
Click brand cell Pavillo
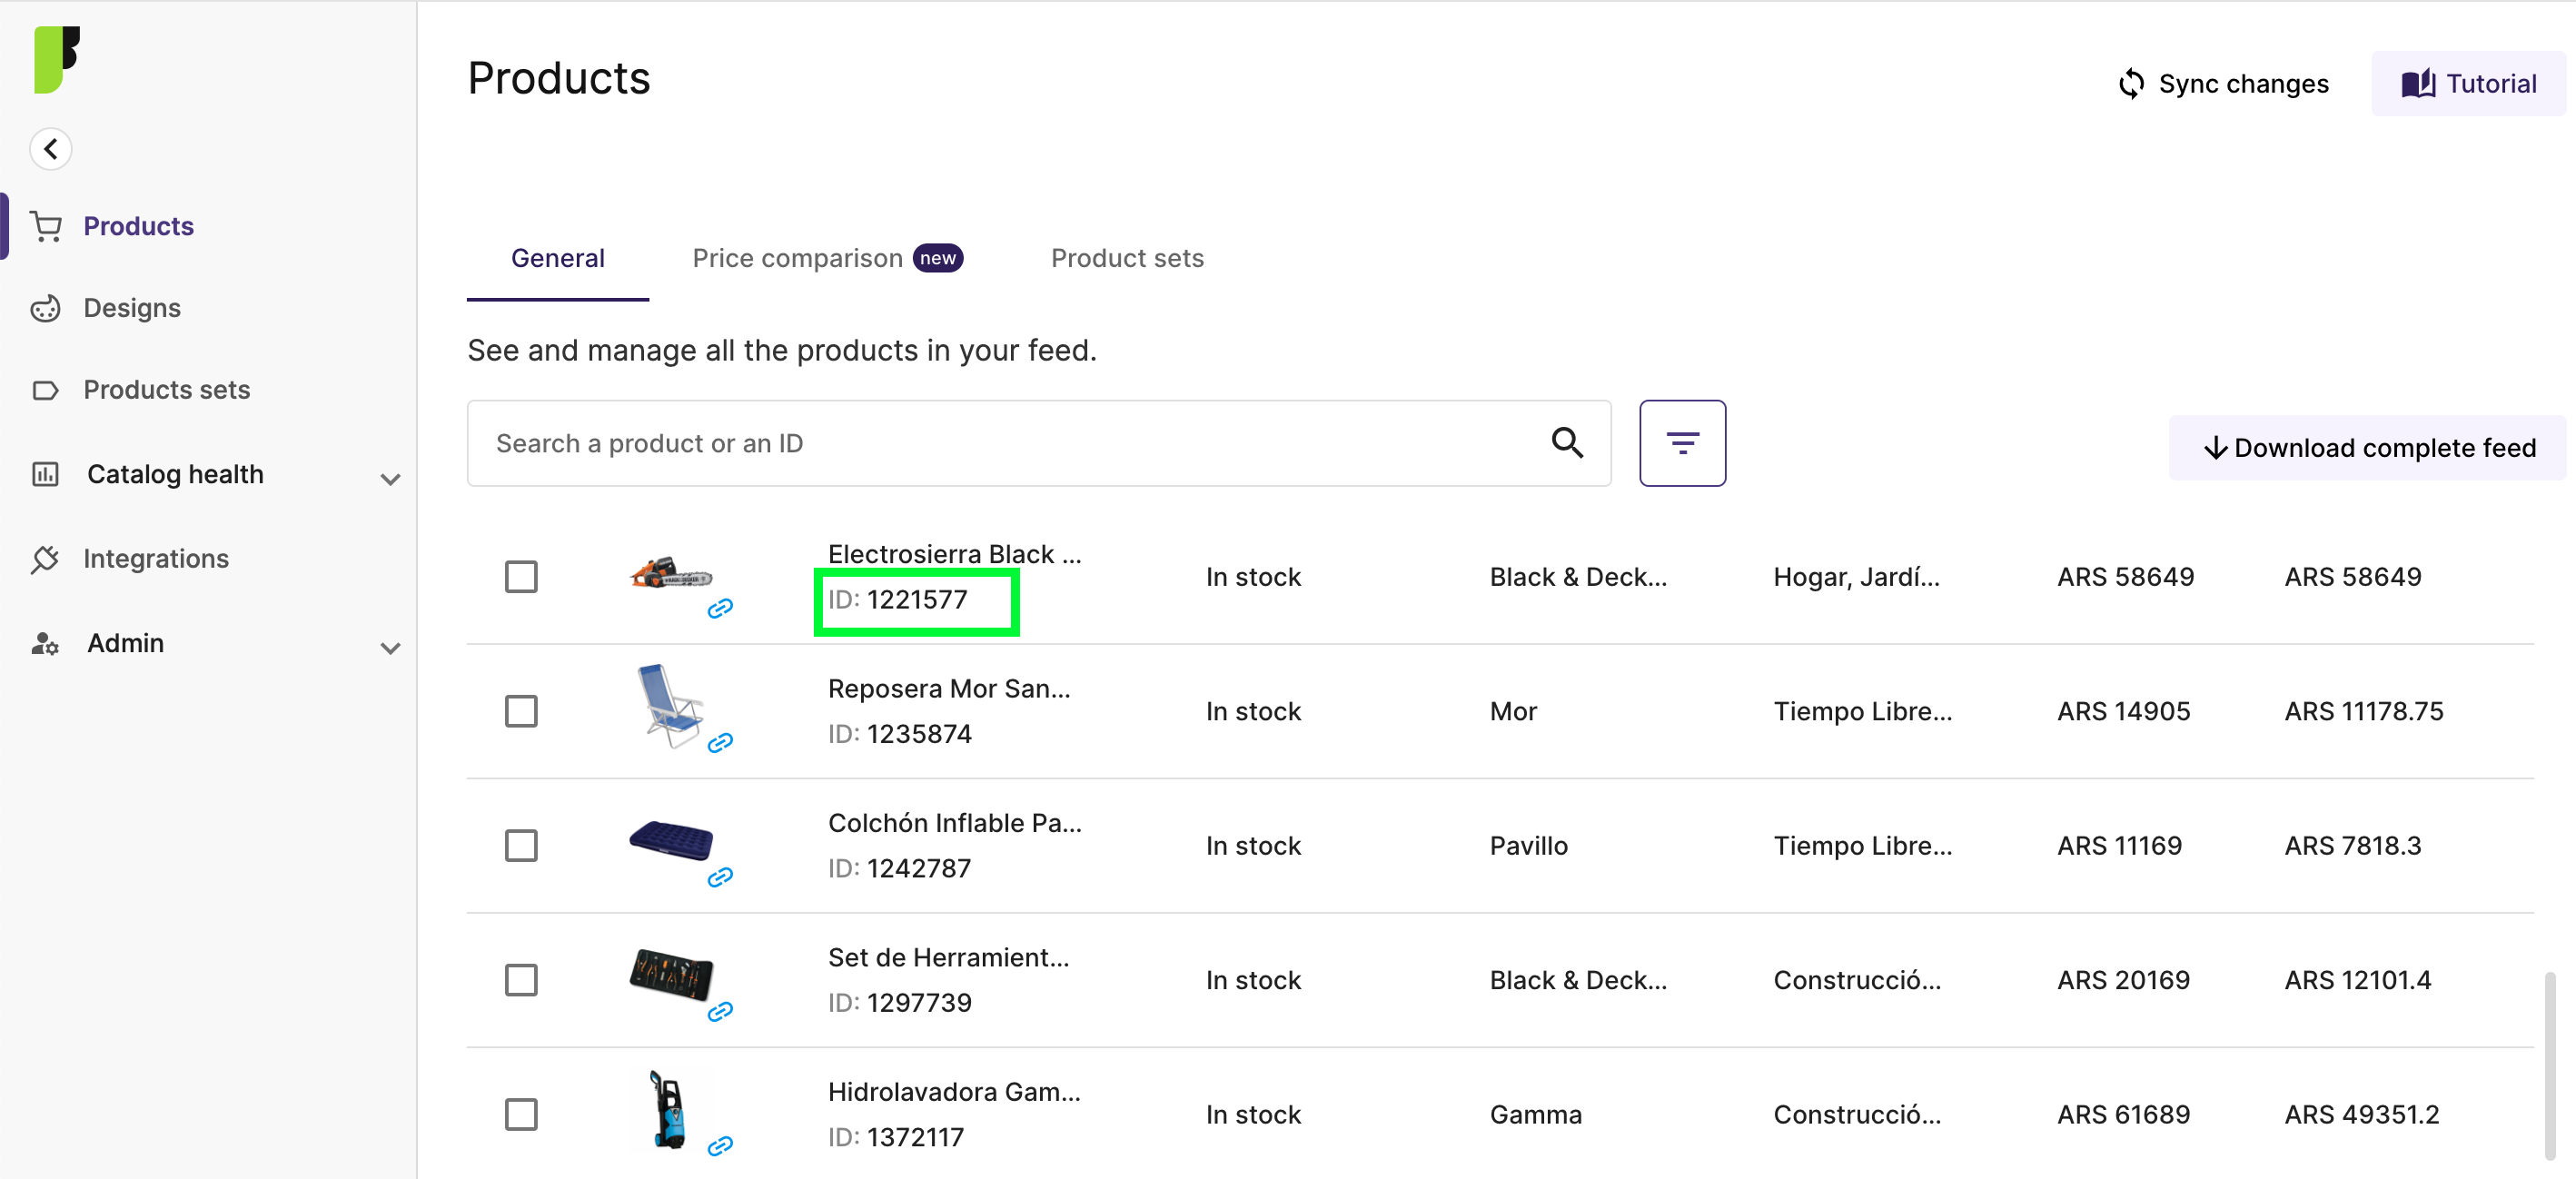pos(1529,846)
